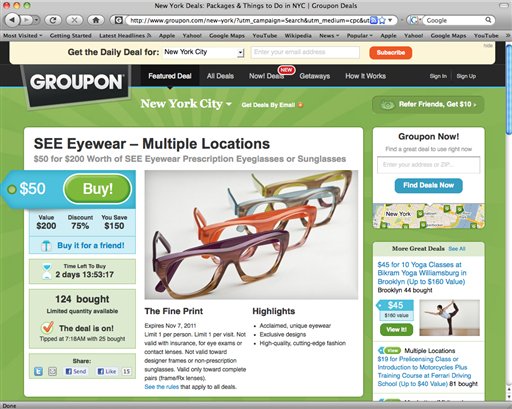Viewport: 512px width, 409px height.
Task: Click the email address input field
Action: pyautogui.click(x=305, y=52)
